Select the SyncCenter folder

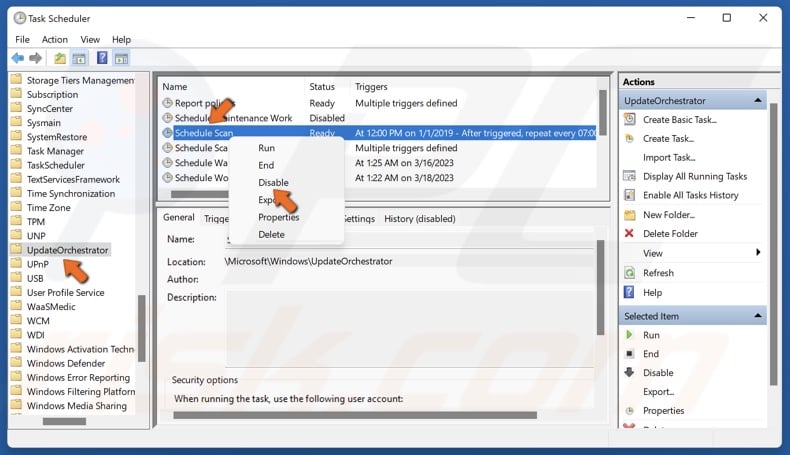pos(49,109)
